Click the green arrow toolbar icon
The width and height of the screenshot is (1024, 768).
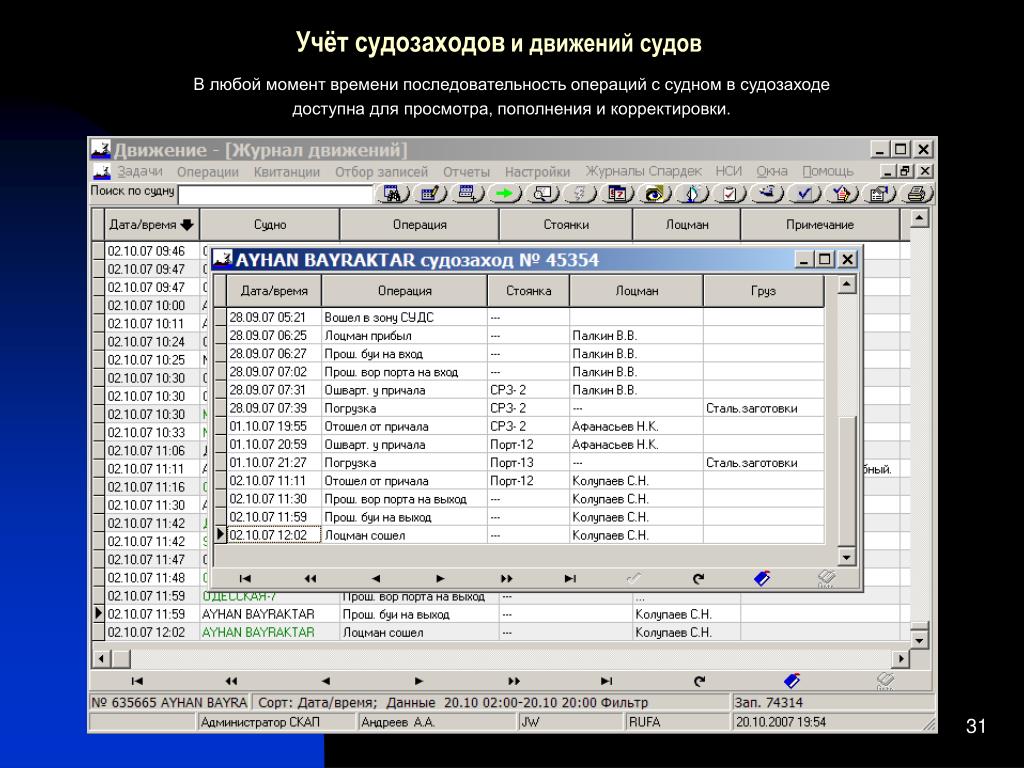pyautogui.click(x=505, y=193)
